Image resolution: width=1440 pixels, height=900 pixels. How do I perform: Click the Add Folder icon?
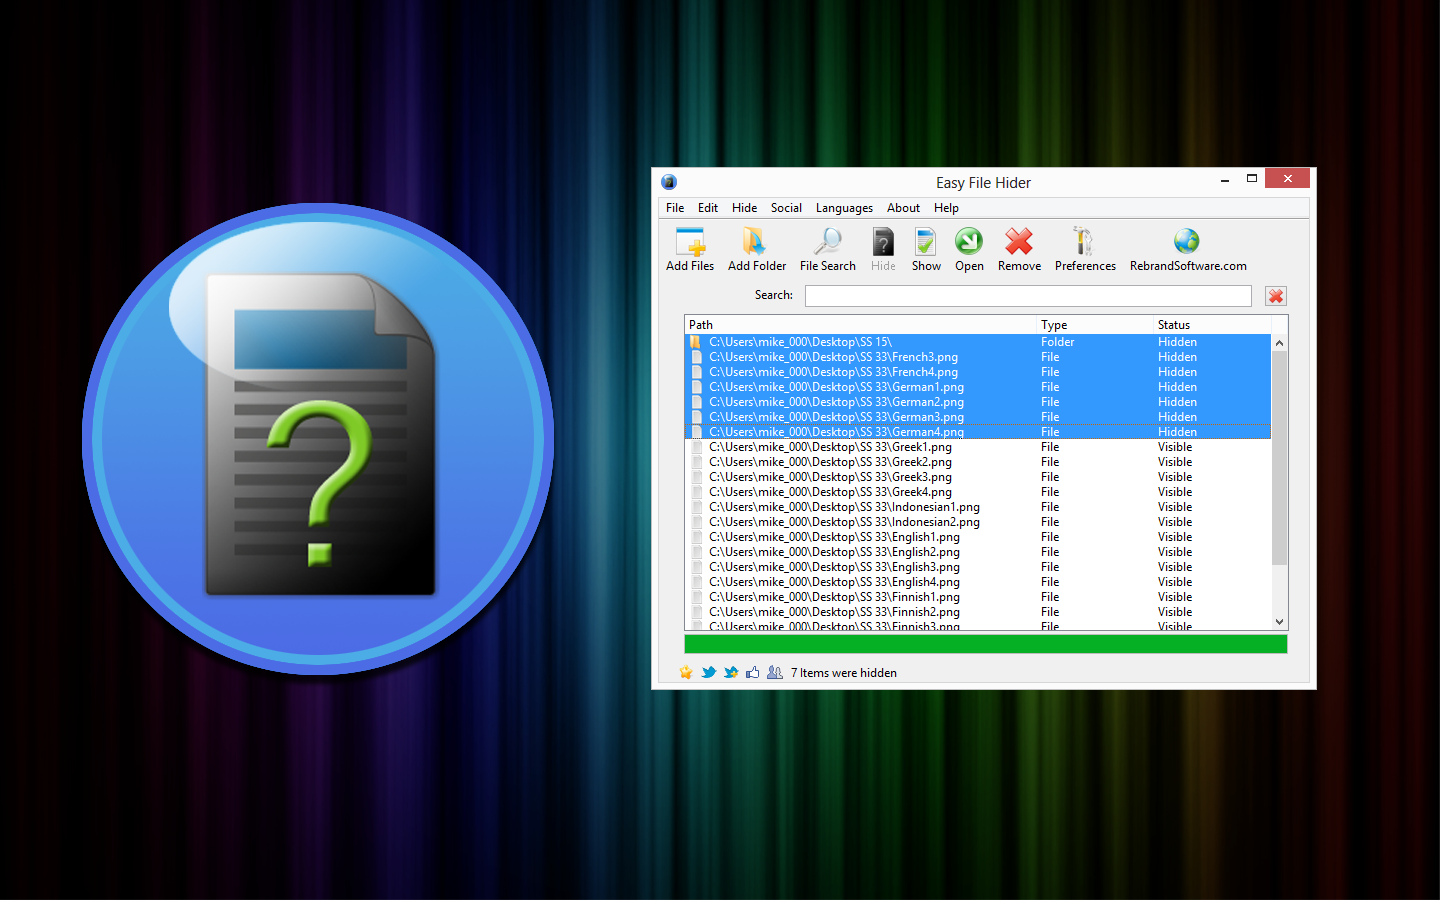coord(756,243)
